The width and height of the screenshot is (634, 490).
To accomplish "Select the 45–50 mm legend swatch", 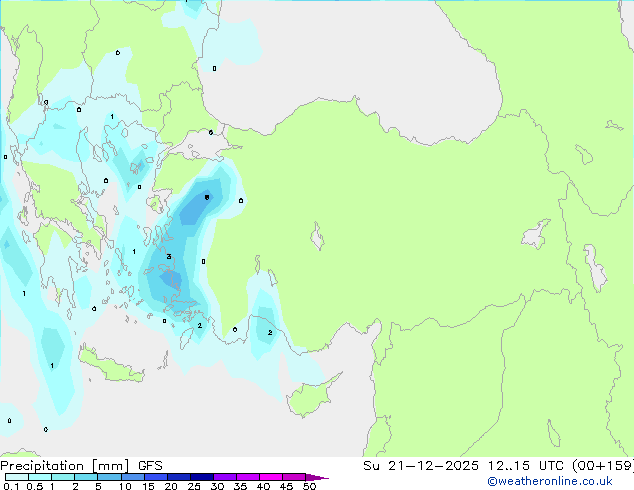I will click(294, 477).
